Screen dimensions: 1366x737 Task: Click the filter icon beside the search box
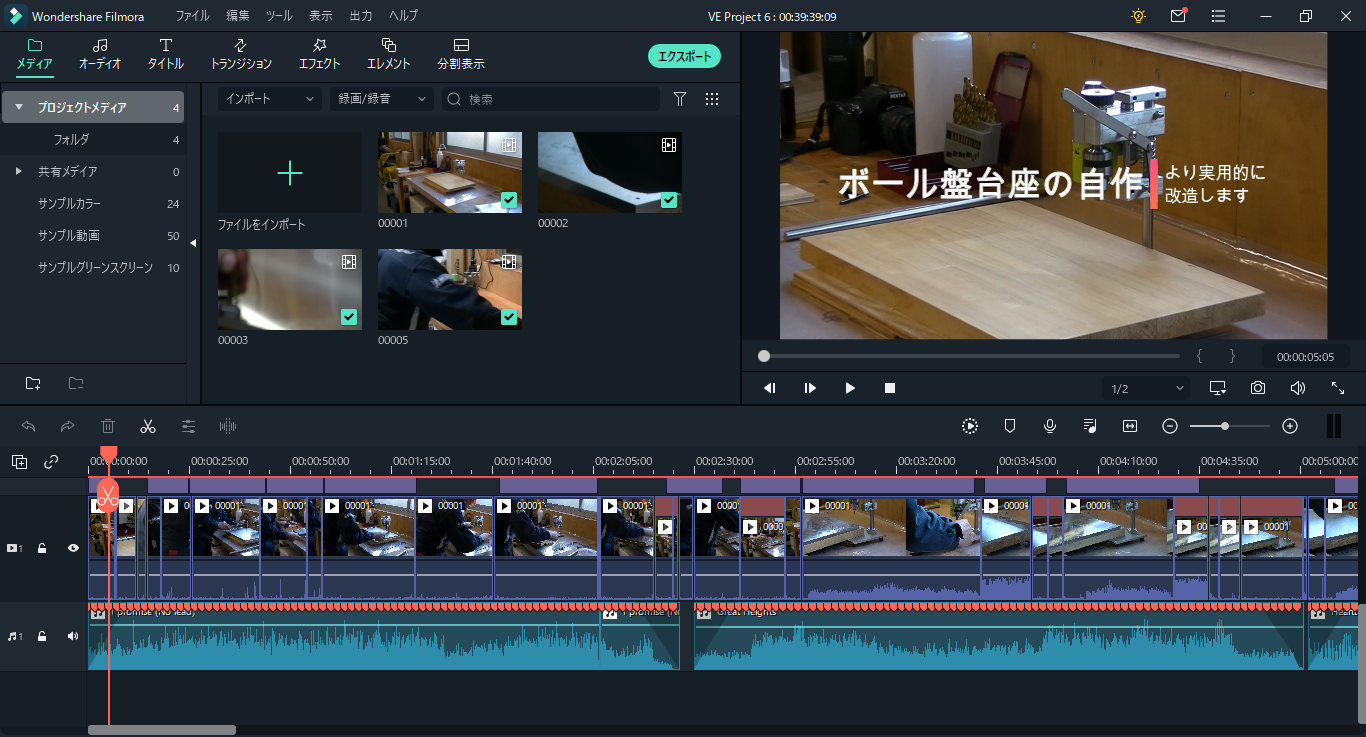tap(680, 99)
